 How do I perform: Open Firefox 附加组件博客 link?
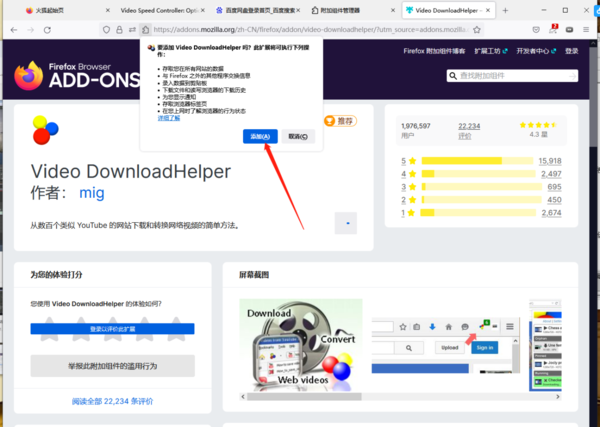pyautogui.click(x=434, y=51)
